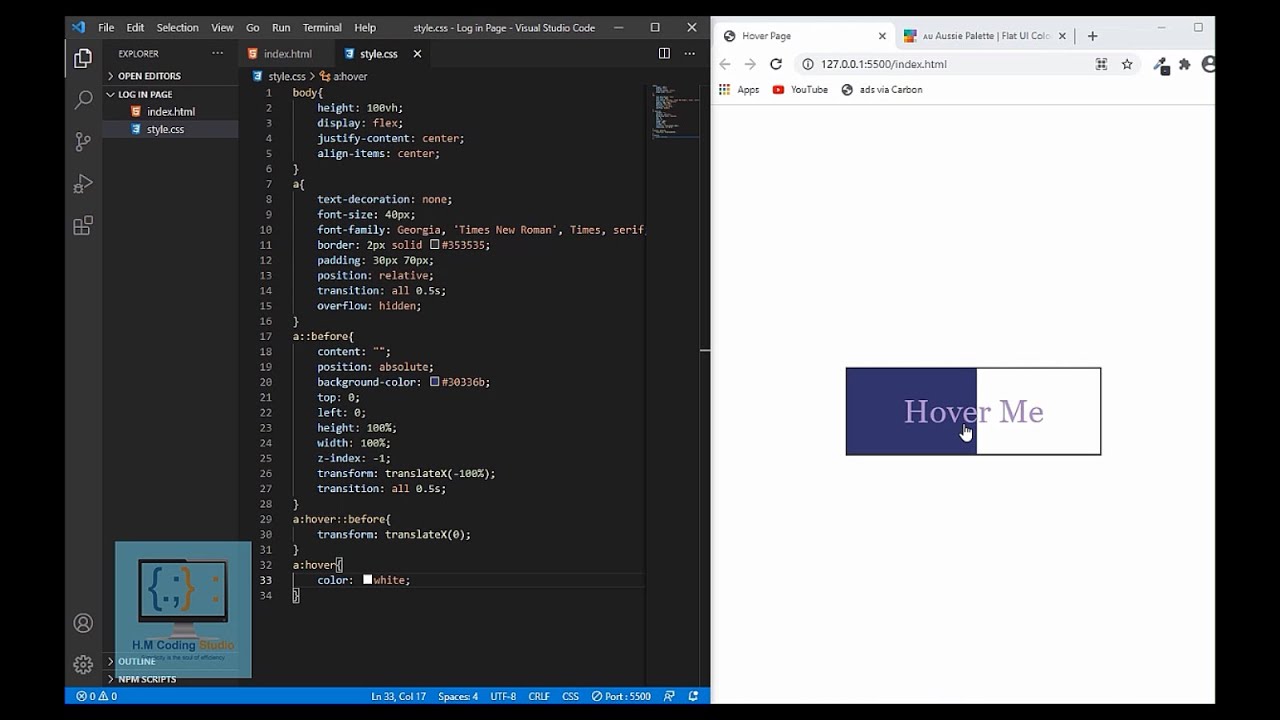Open ads via Carbon bookmark
The image size is (1280, 720).
pyautogui.click(x=882, y=90)
